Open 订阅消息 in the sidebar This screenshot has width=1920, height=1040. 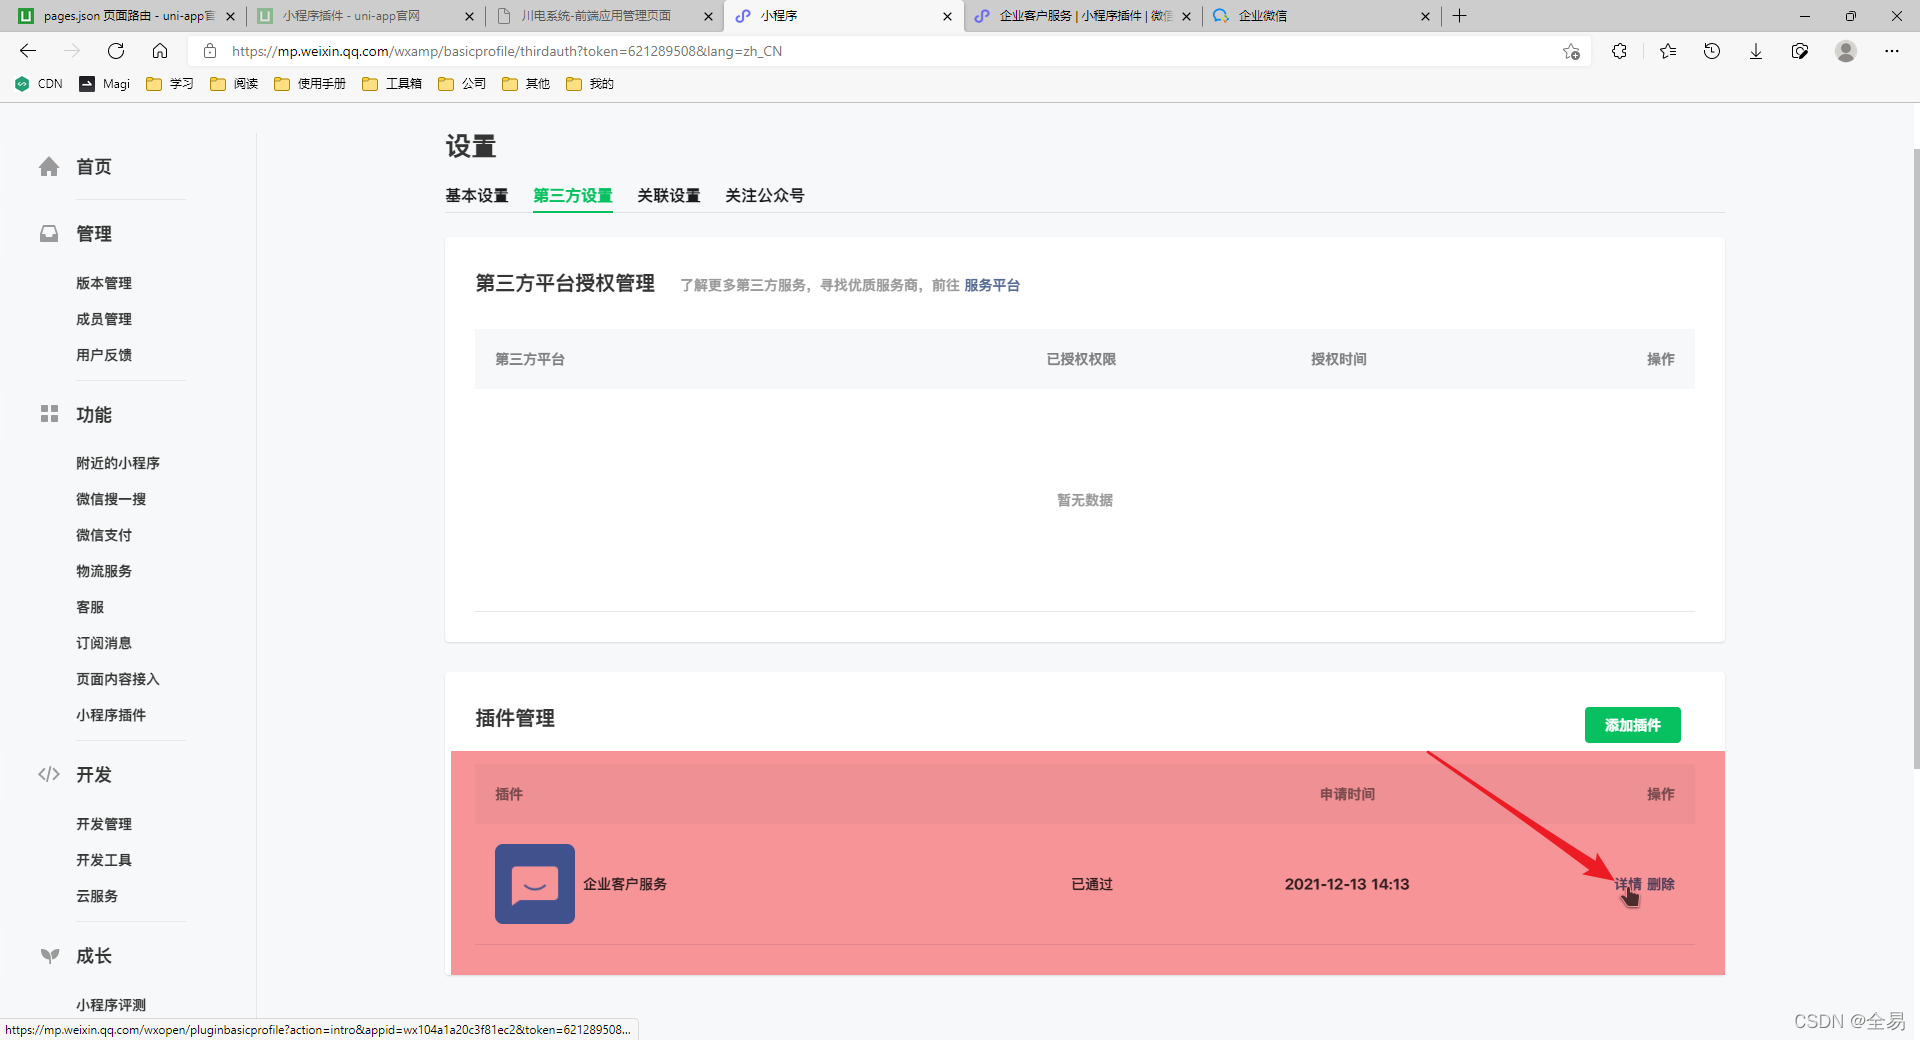coord(104,643)
